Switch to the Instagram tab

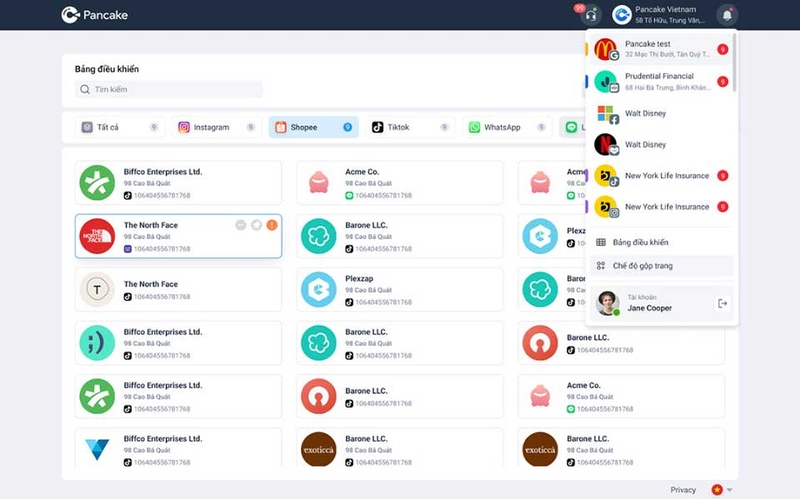point(216,127)
